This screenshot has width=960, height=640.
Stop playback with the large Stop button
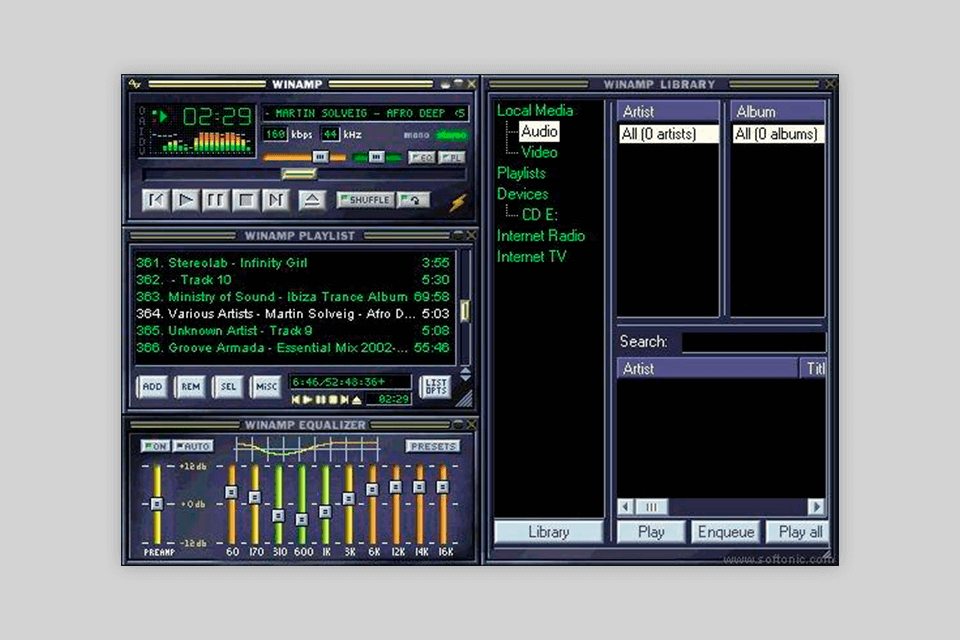pos(246,200)
